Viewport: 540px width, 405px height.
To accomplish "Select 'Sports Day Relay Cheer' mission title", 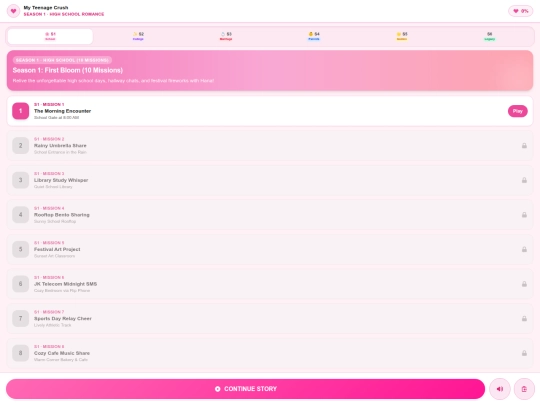I will (63, 318).
